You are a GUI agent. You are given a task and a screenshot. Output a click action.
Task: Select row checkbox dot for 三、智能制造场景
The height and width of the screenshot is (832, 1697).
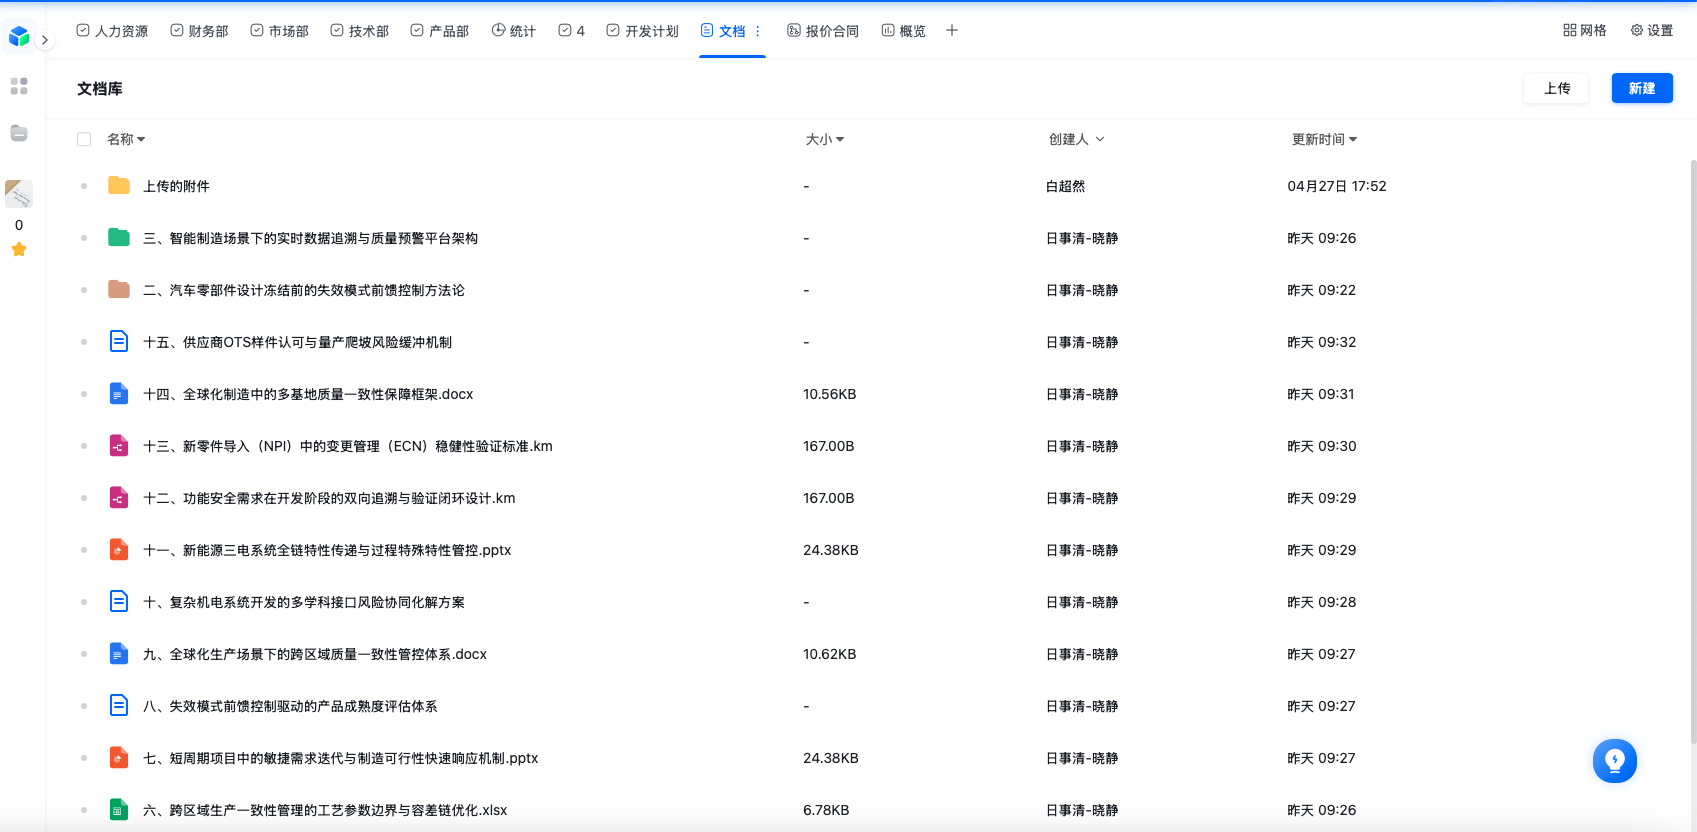click(84, 238)
